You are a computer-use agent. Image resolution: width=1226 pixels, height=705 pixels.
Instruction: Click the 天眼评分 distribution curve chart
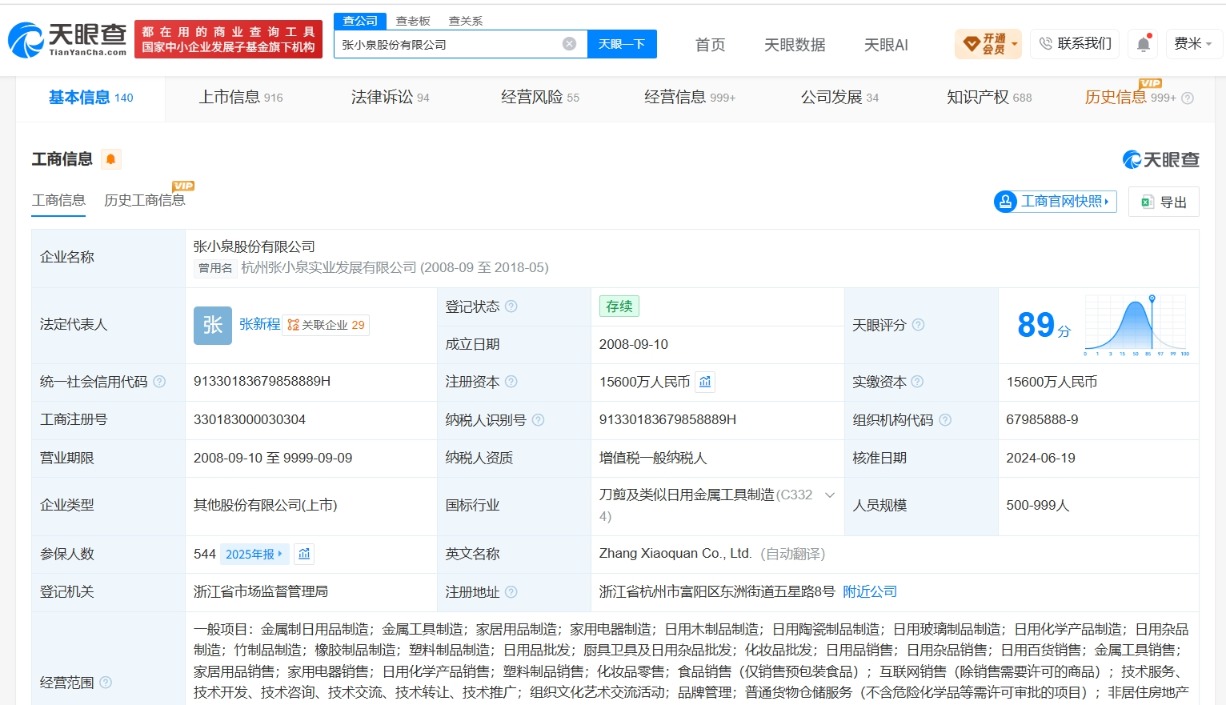(1136, 326)
